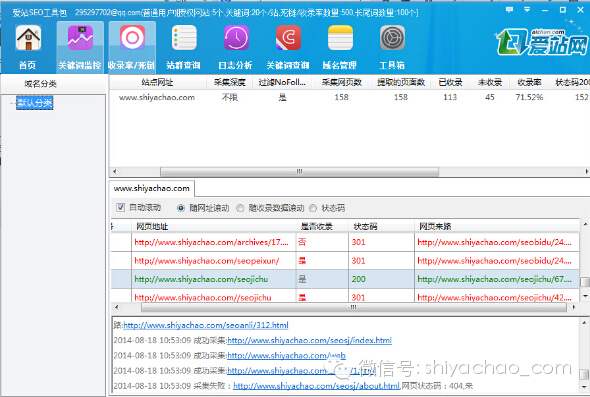Sort by 提取的页面数 column header
The width and height of the screenshot is (590, 397).
coord(401,82)
